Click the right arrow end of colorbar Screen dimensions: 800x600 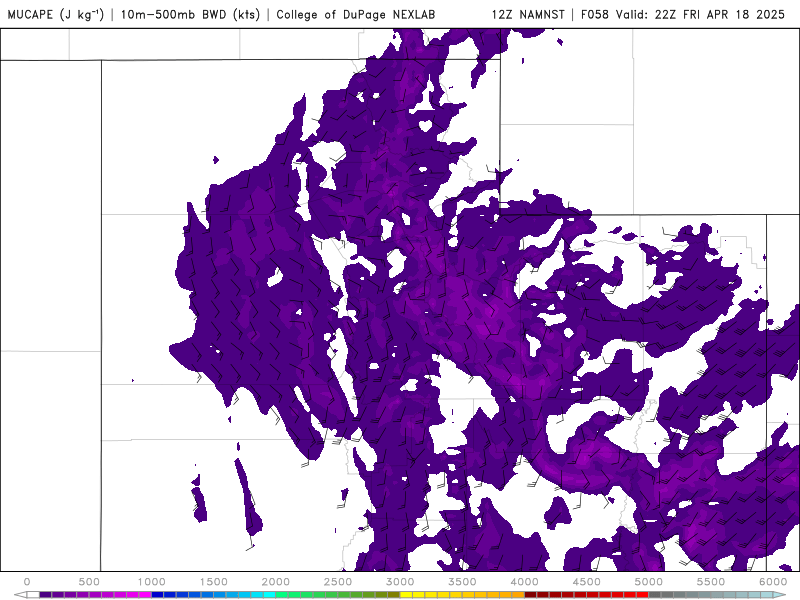click(x=779, y=594)
